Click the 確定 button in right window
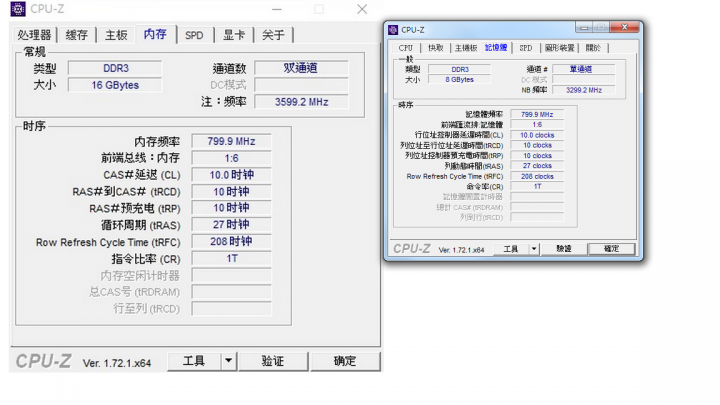 [612, 249]
